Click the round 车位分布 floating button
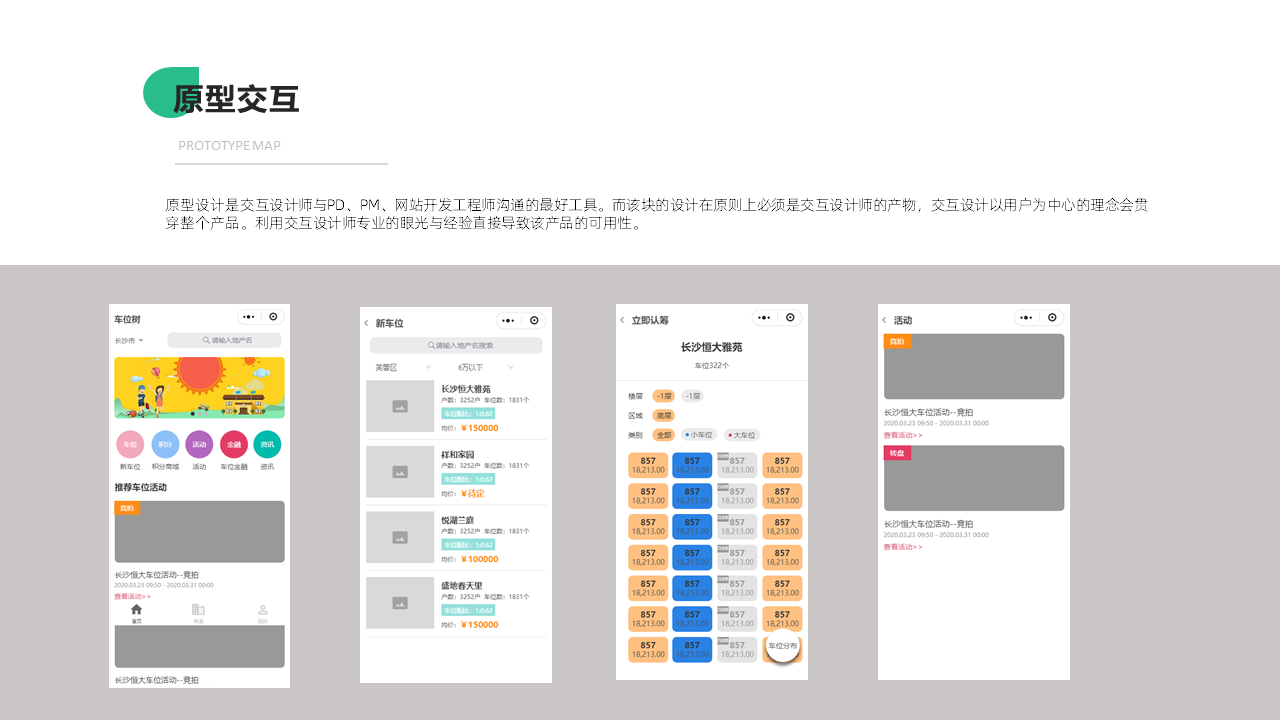1280x720 pixels. (783, 646)
